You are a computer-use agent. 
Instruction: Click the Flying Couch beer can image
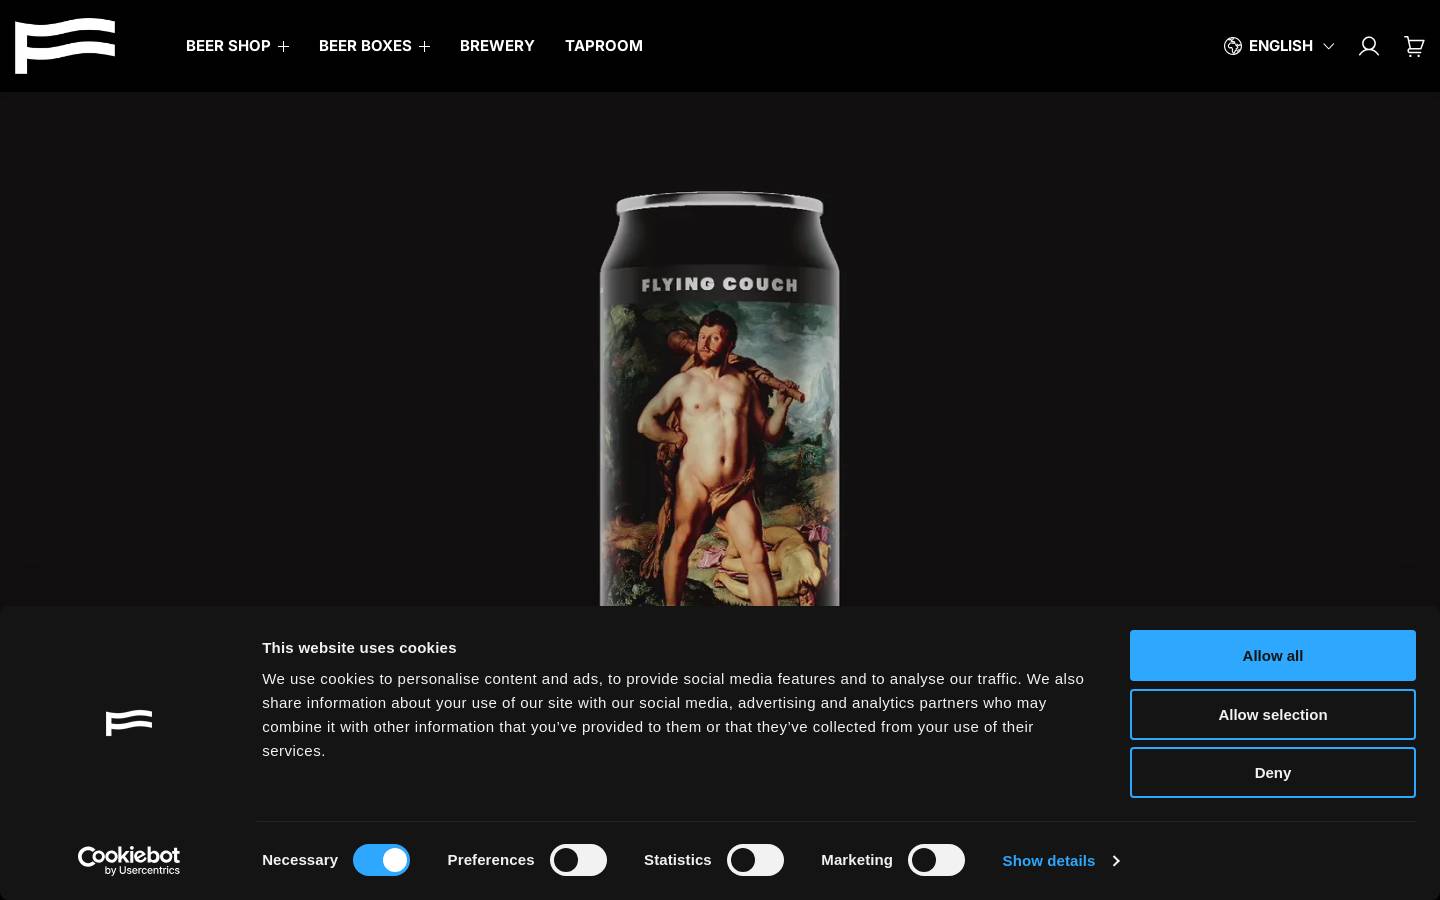719,399
